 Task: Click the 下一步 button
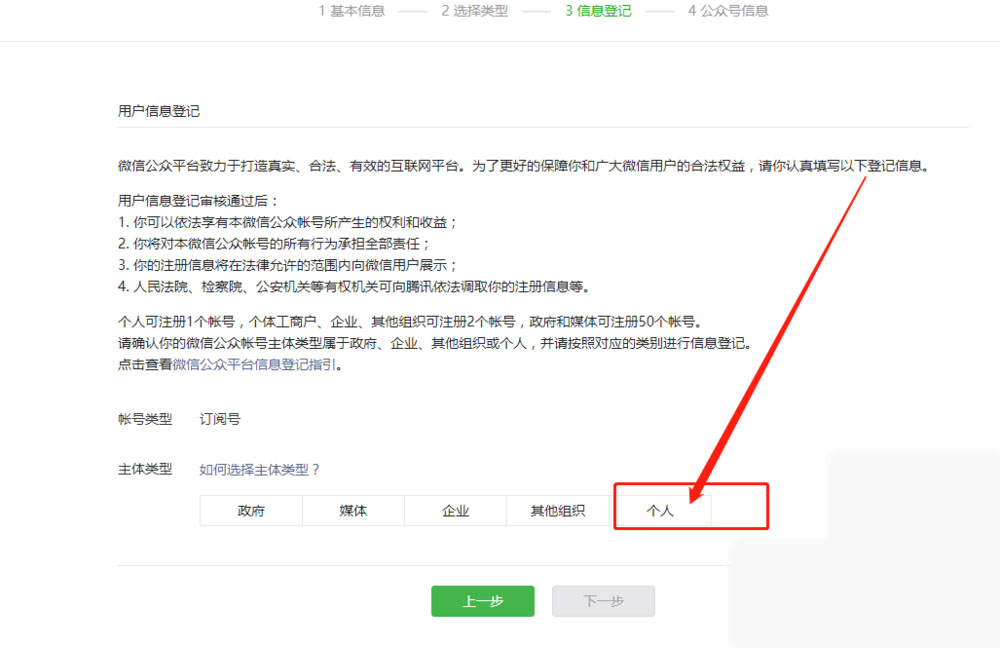click(603, 601)
